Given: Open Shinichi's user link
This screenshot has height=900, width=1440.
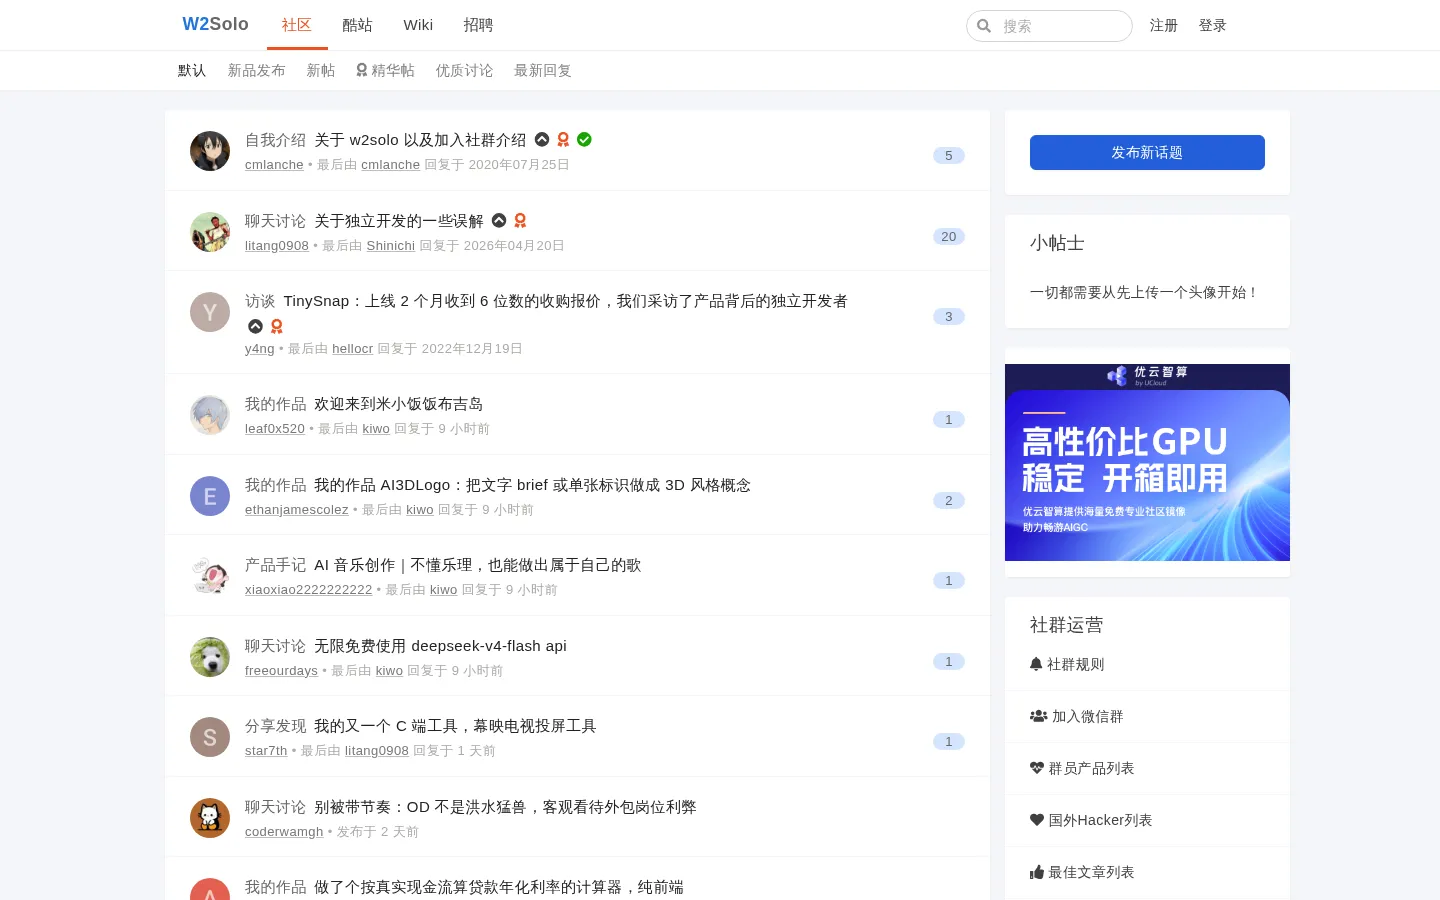Looking at the screenshot, I should [391, 246].
